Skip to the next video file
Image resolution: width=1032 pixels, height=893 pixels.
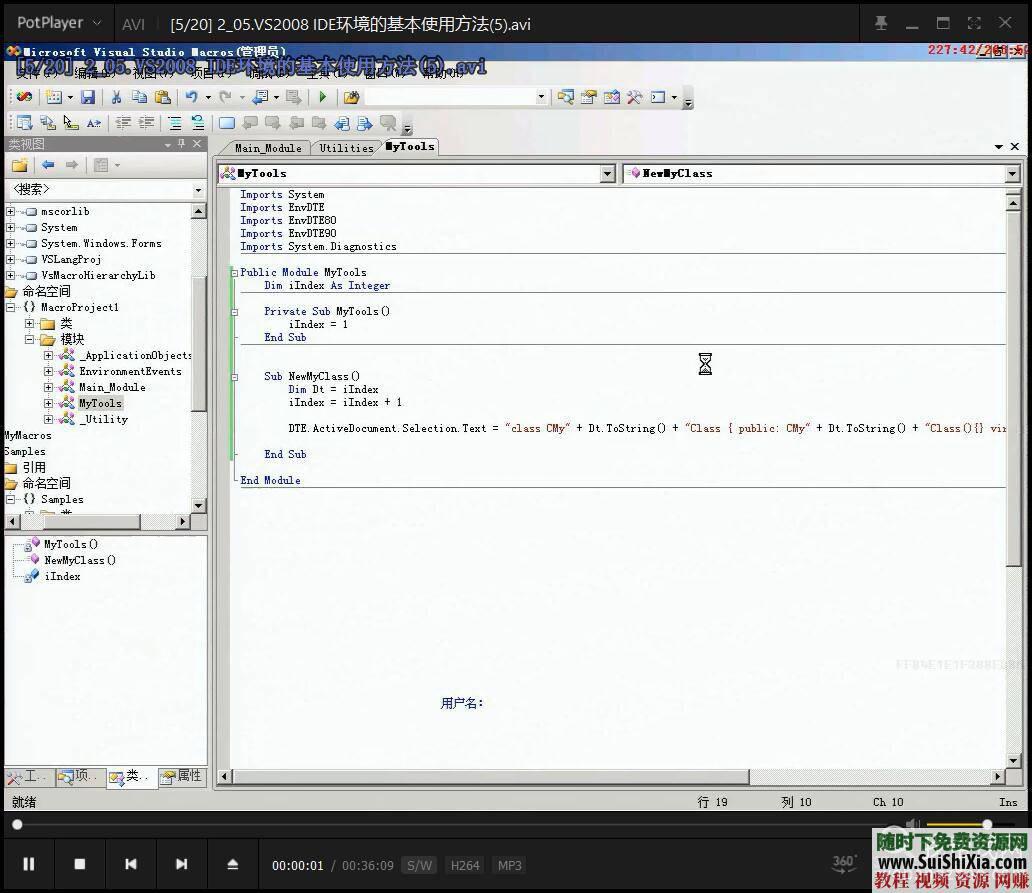coord(181,864)
